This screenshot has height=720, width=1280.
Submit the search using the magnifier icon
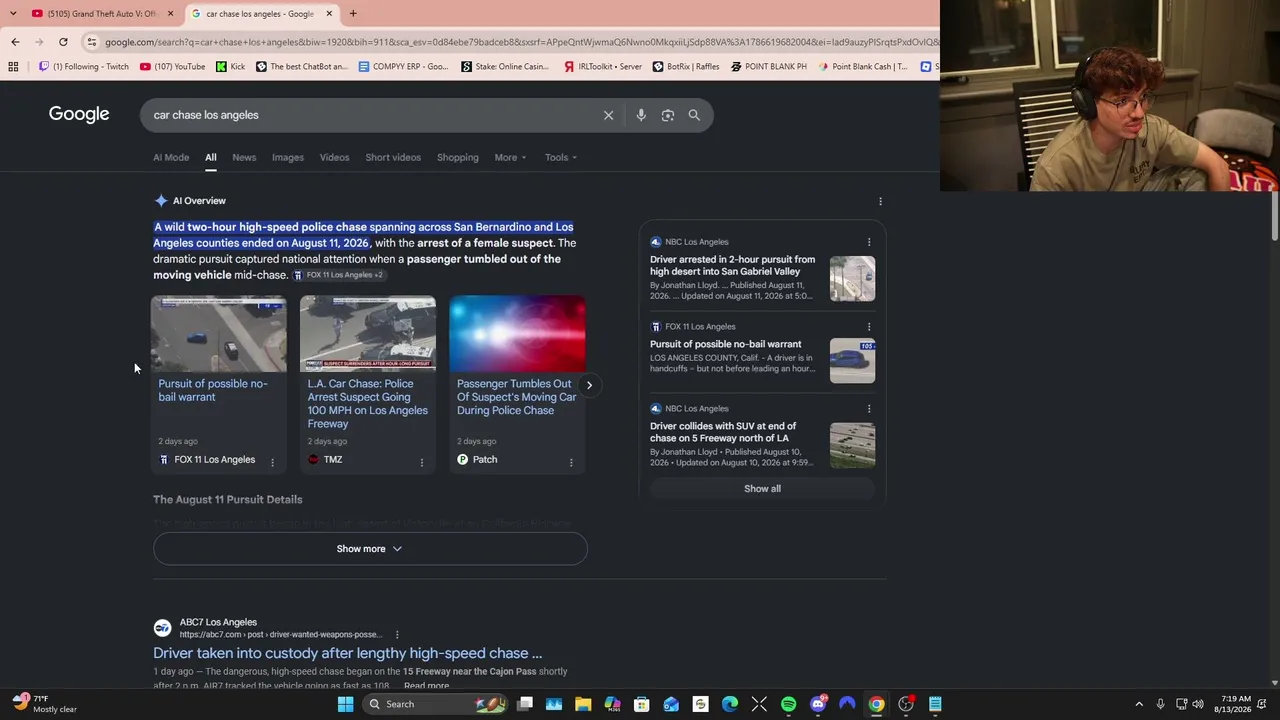694,115
